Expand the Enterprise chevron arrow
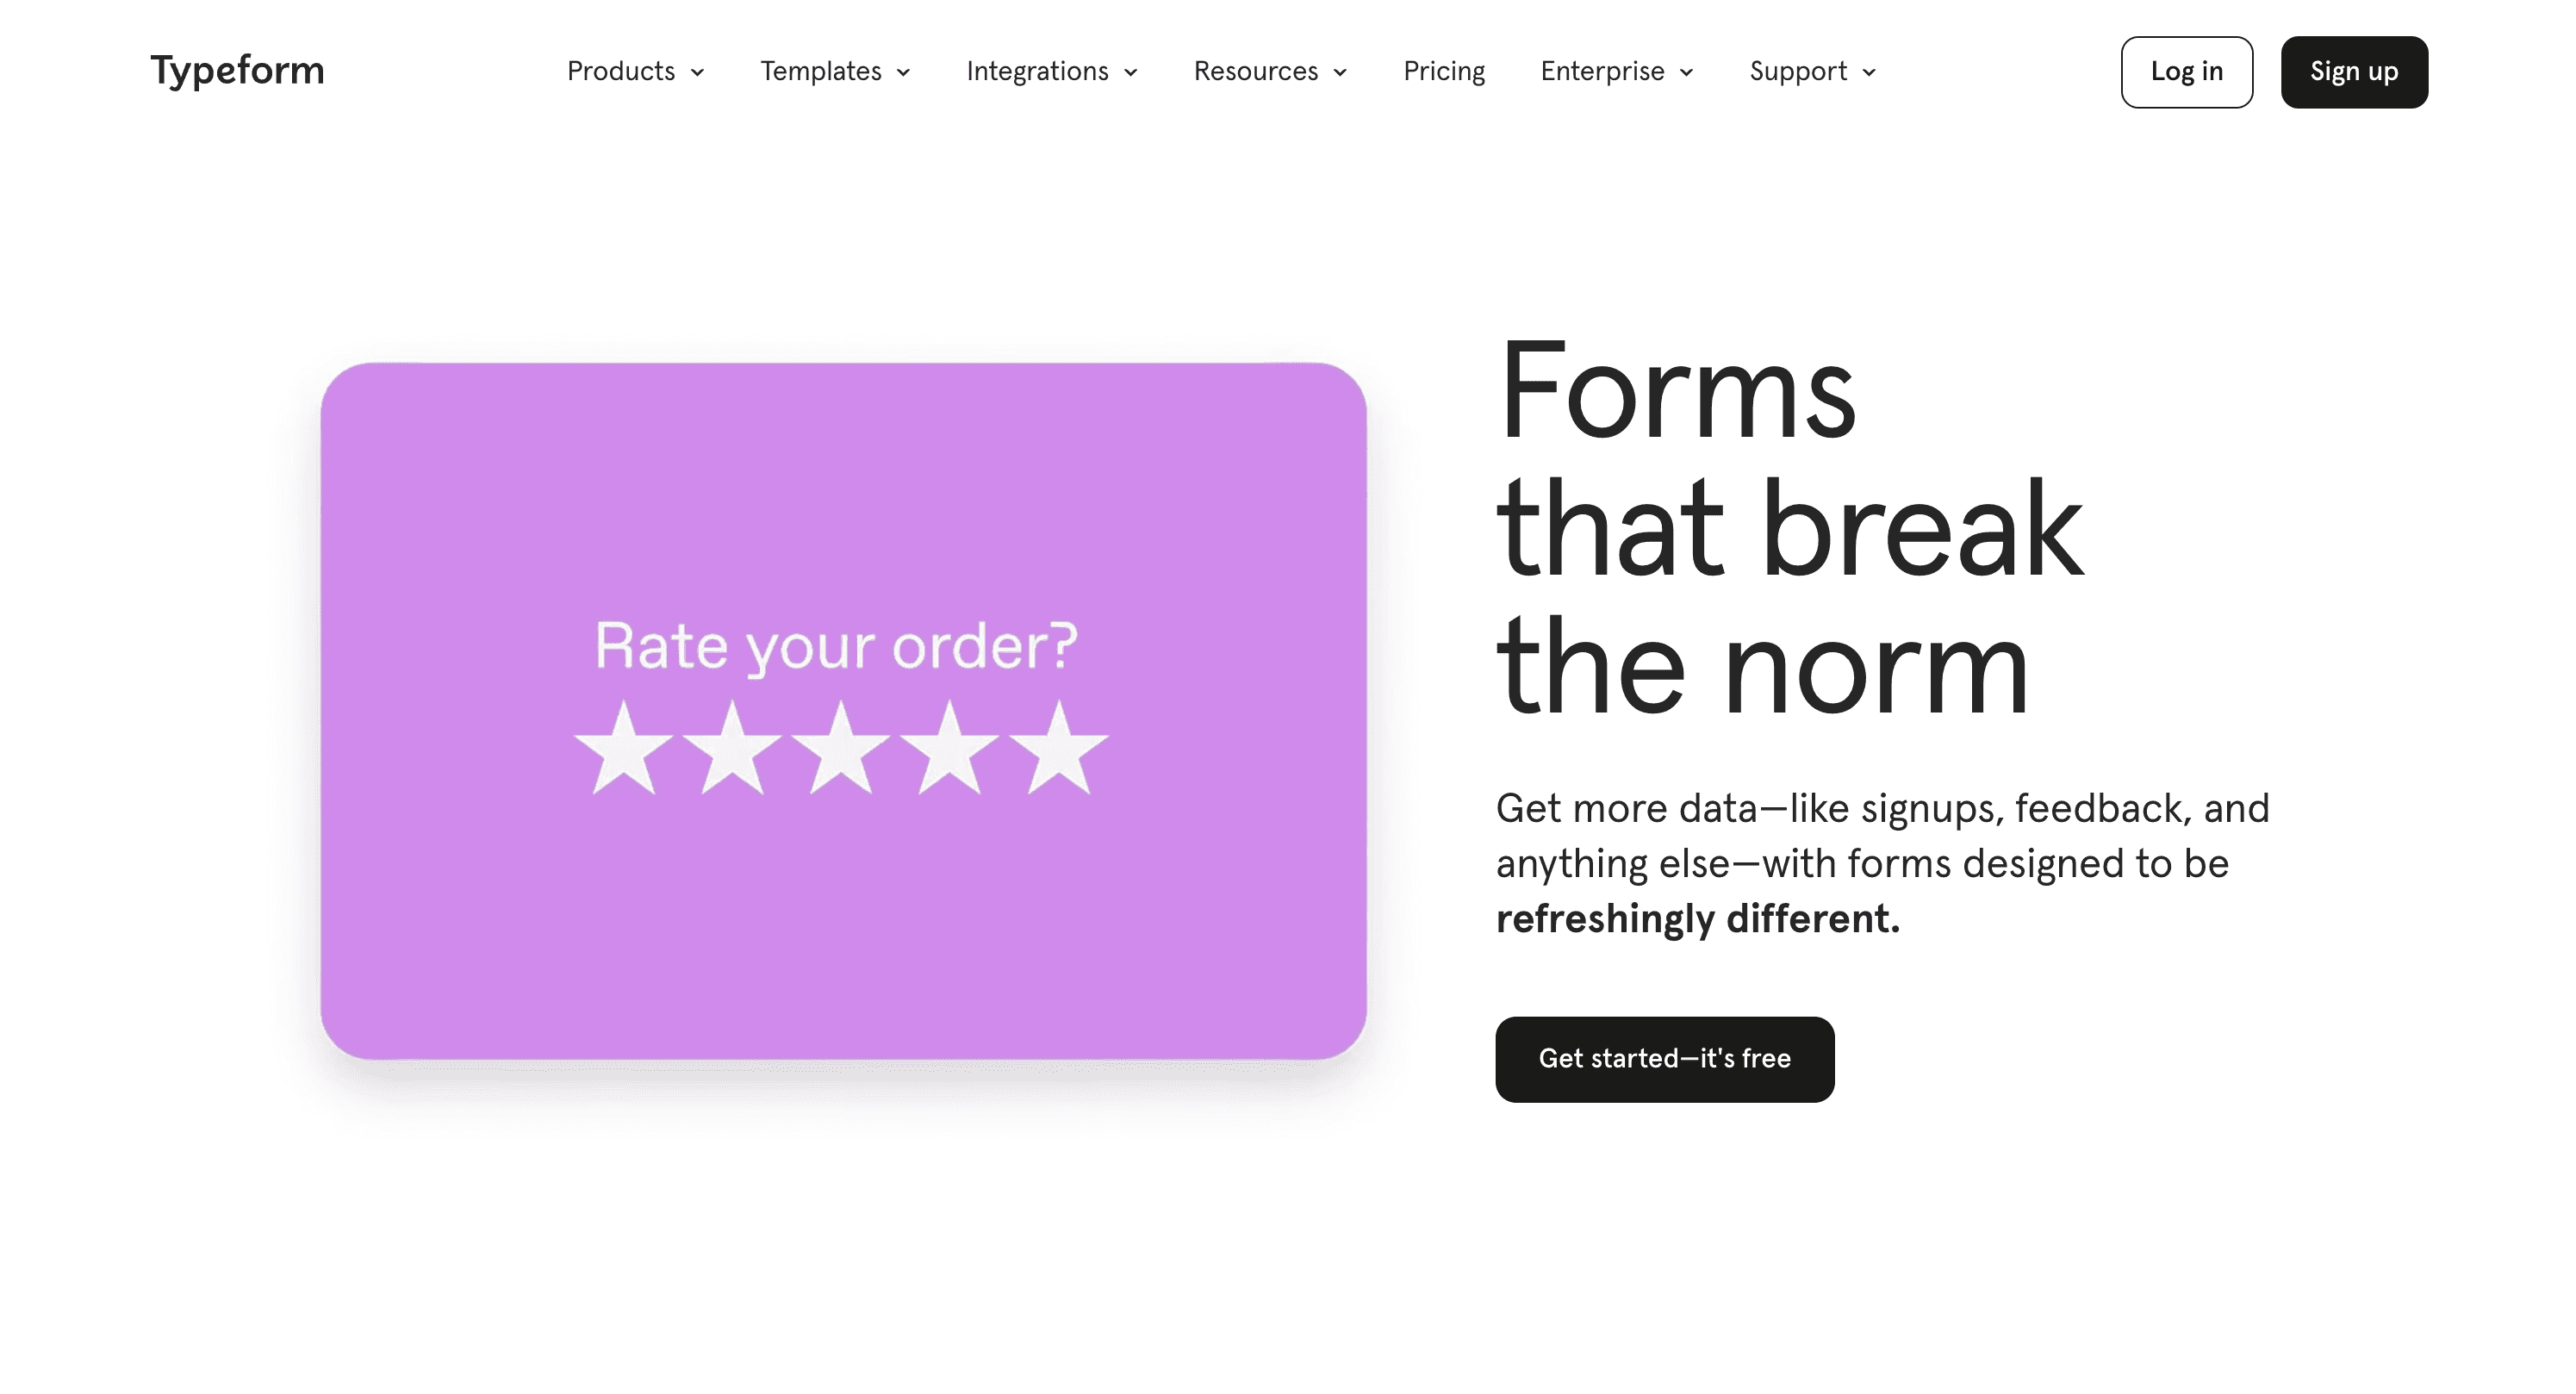This screenshot has height=1394, width=2576. (1687, 72)
